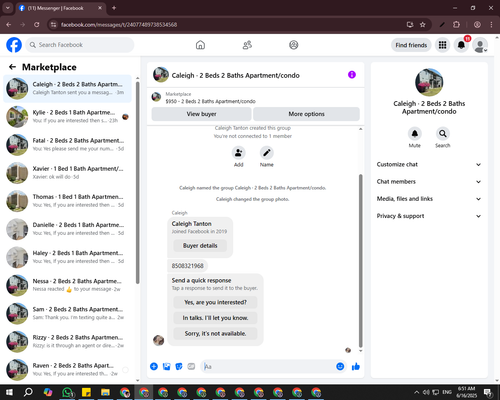Open the Haley 2 Beds 1 Bath conversation
The height and width of the screenshot is (400, 500).
(x=67, y=257)
